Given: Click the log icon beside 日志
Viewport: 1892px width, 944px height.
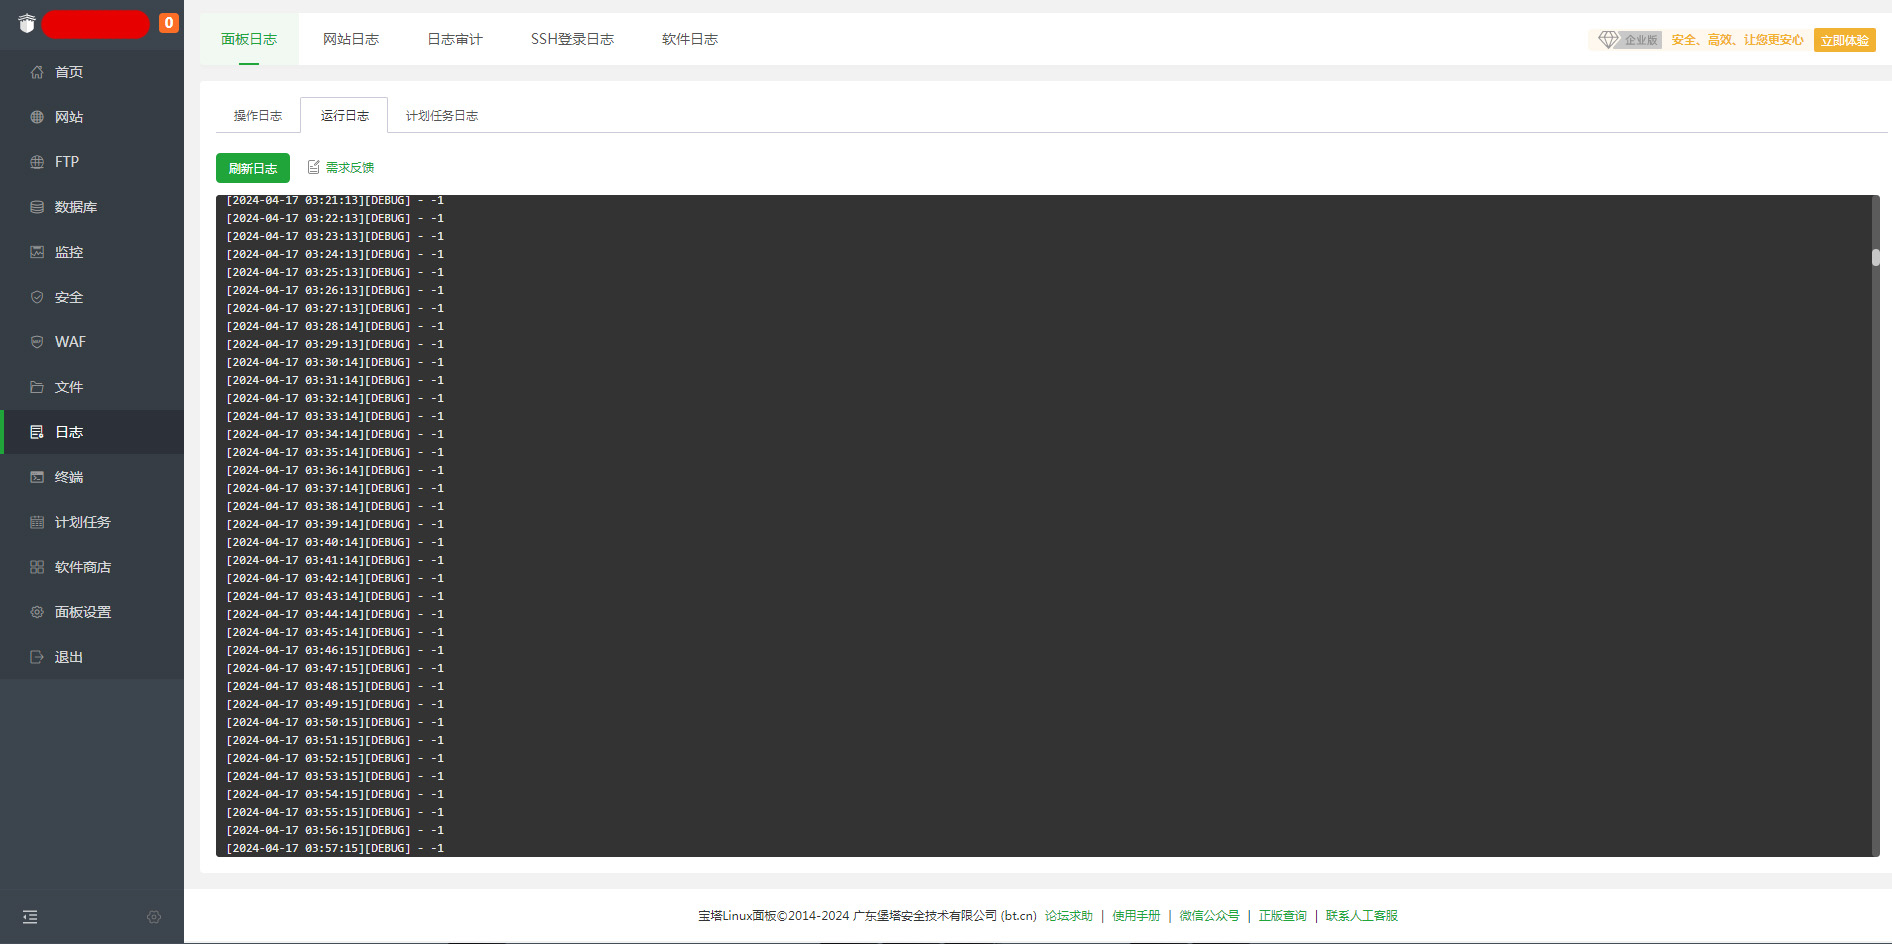Looking at the screenshot, I should 37,432.
